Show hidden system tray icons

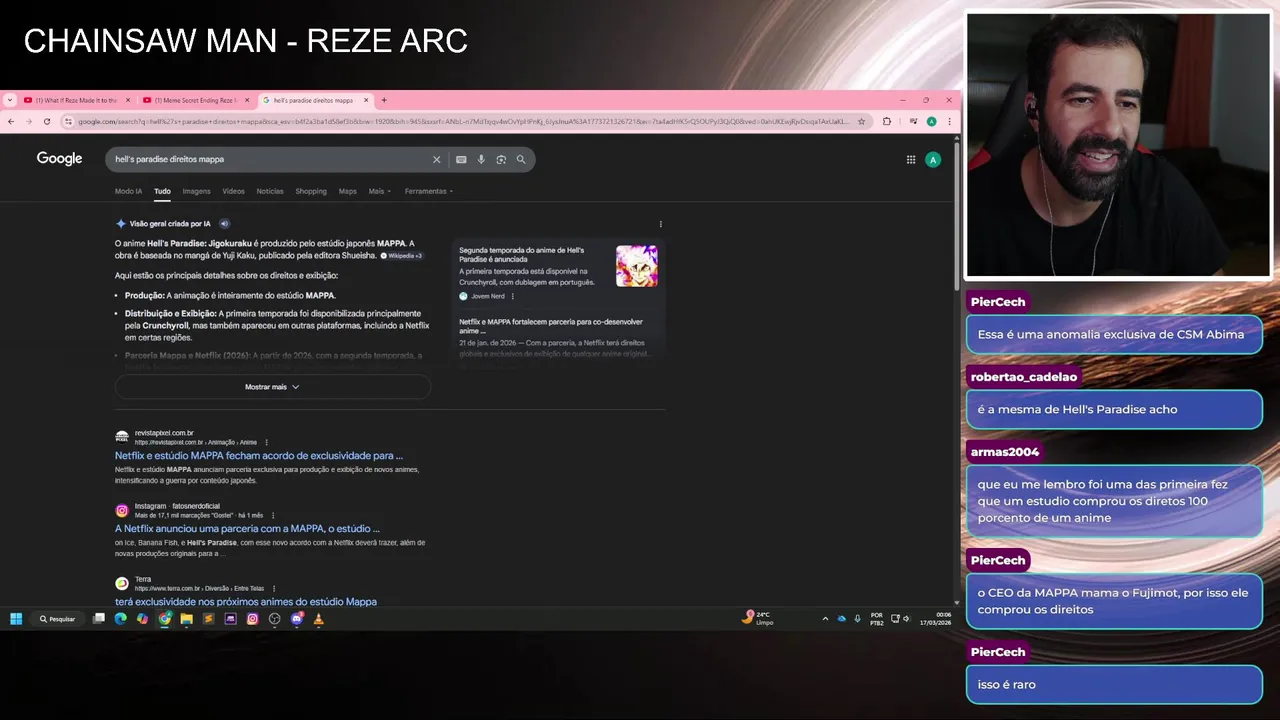pyautogui.click(x=825, y=619)
